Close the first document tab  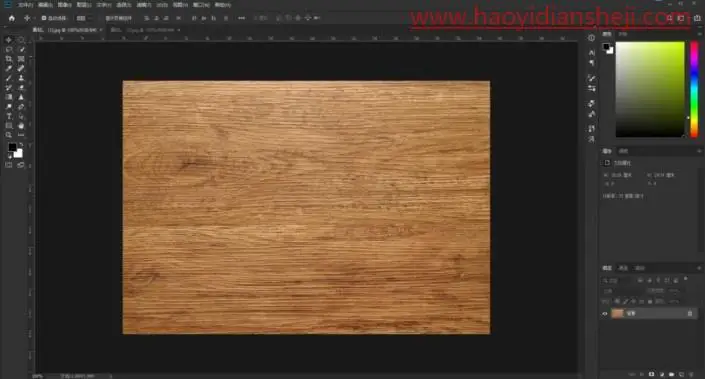click(101, 30)
